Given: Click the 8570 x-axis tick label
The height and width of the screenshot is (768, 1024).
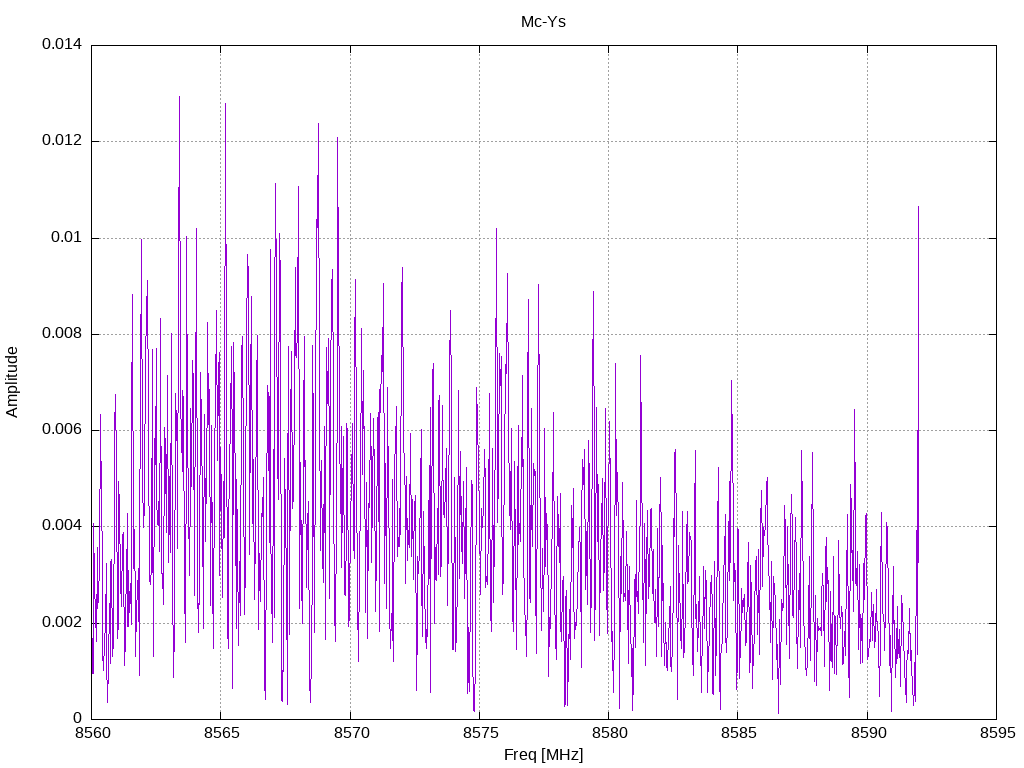Looking at the screenshot, I should (351, 733).
